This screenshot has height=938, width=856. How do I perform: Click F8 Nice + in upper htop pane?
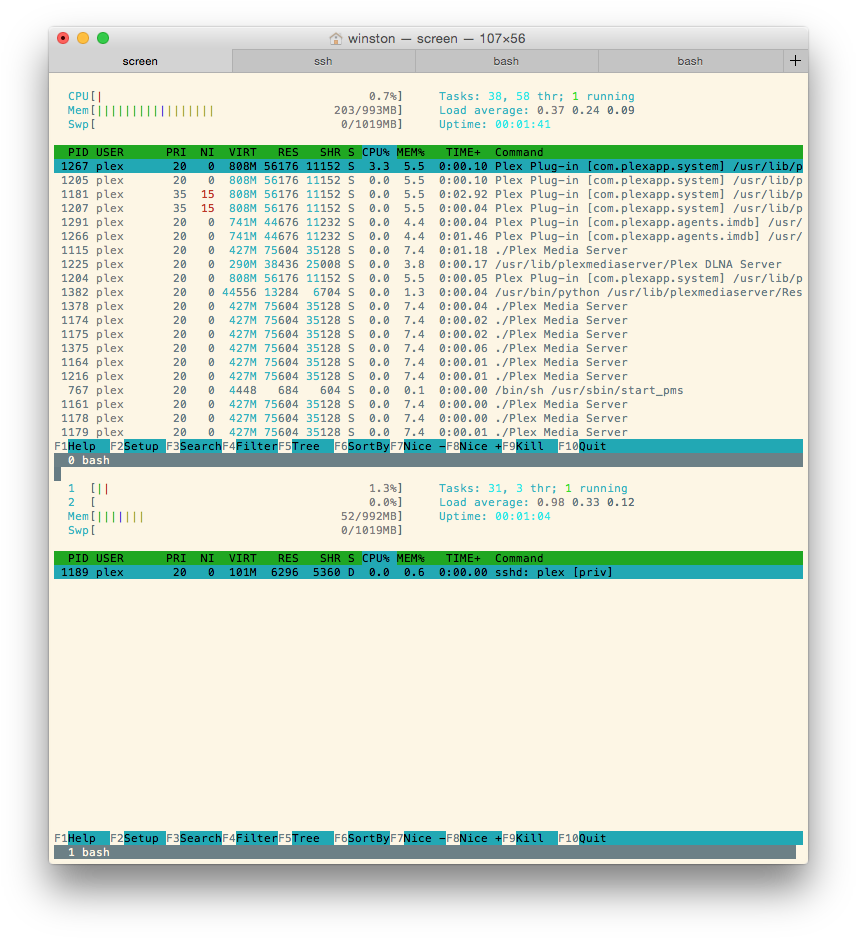(474, 446)
